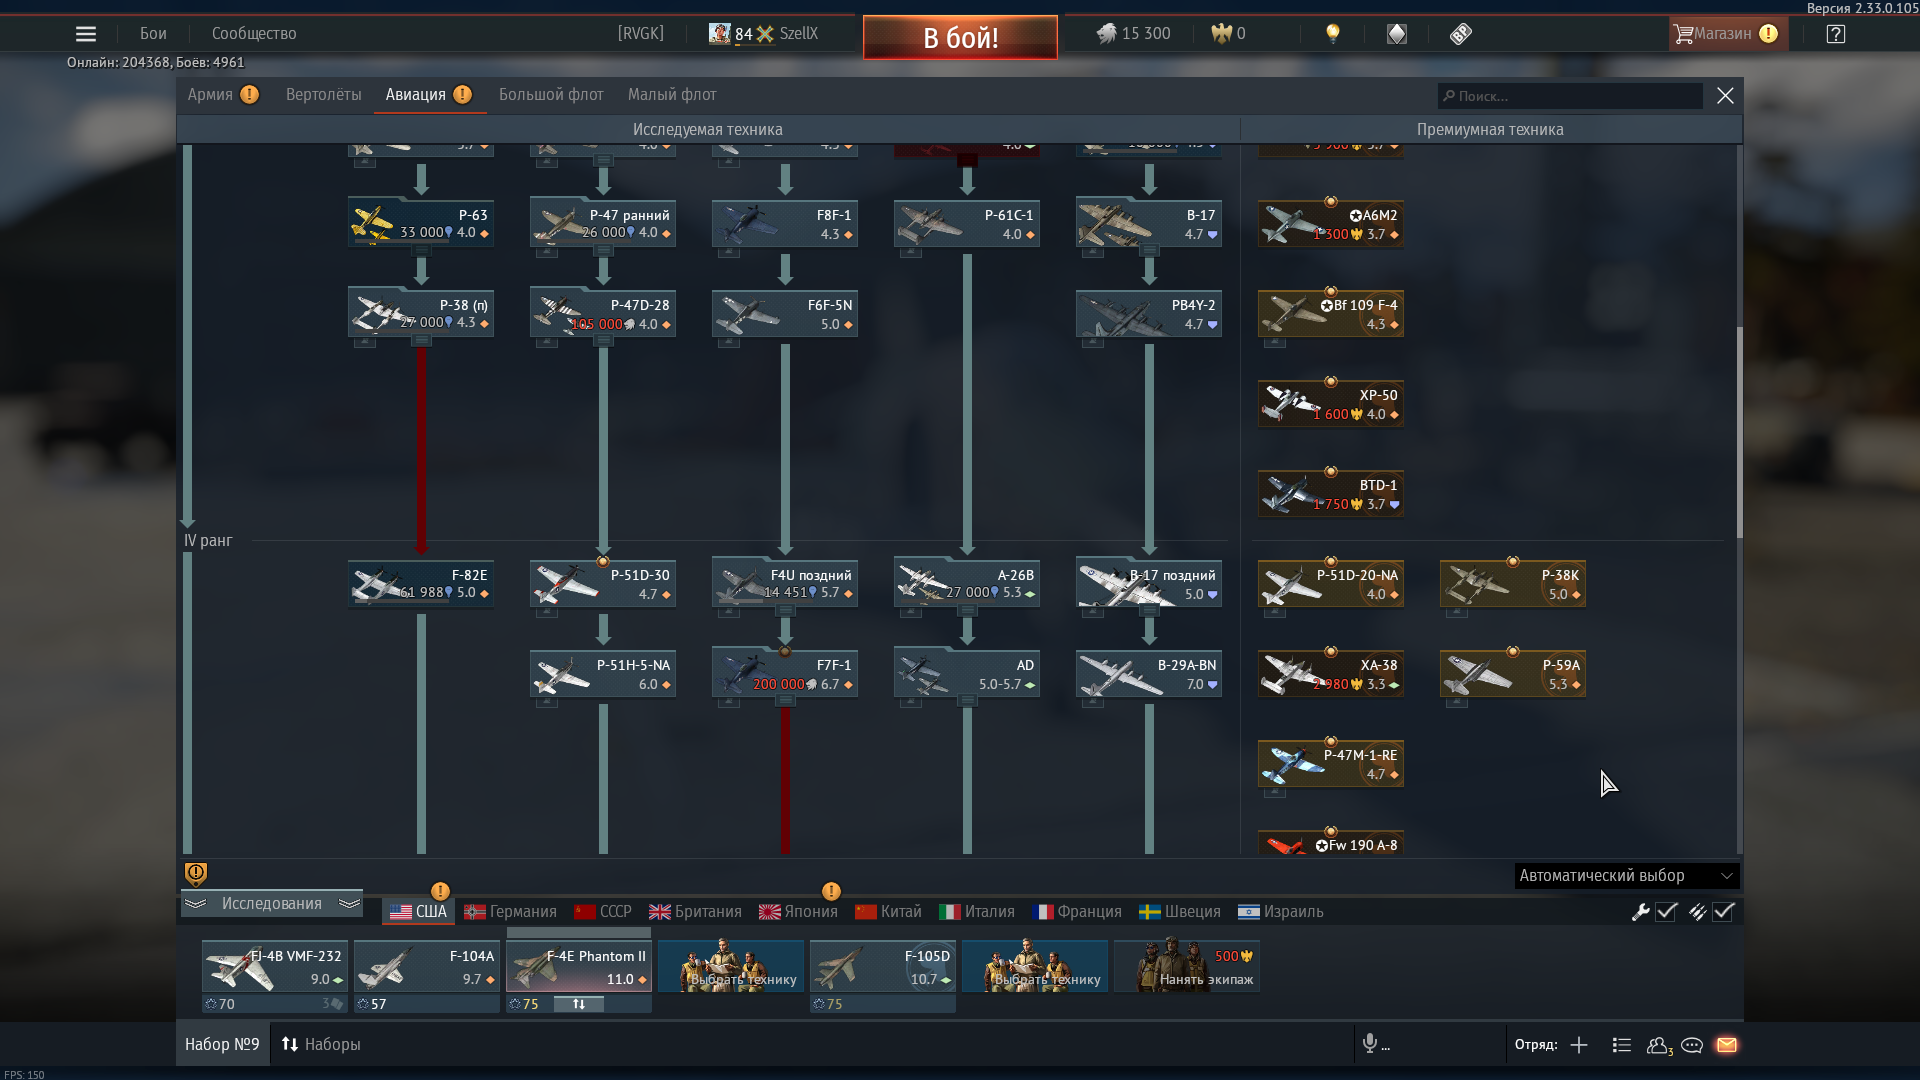Select the B-29A-BN bomber card
Image resolution: width=1920 pixels, height=1080 pixels.
tap(1149, 672)
